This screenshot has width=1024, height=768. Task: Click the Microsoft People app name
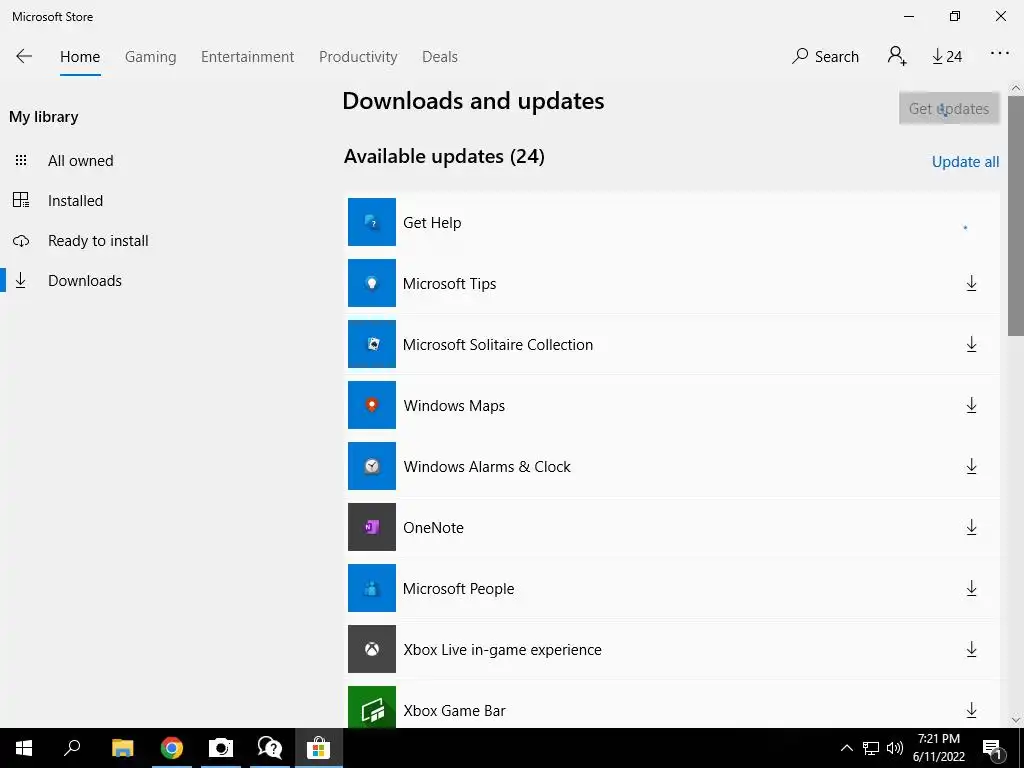458,588
